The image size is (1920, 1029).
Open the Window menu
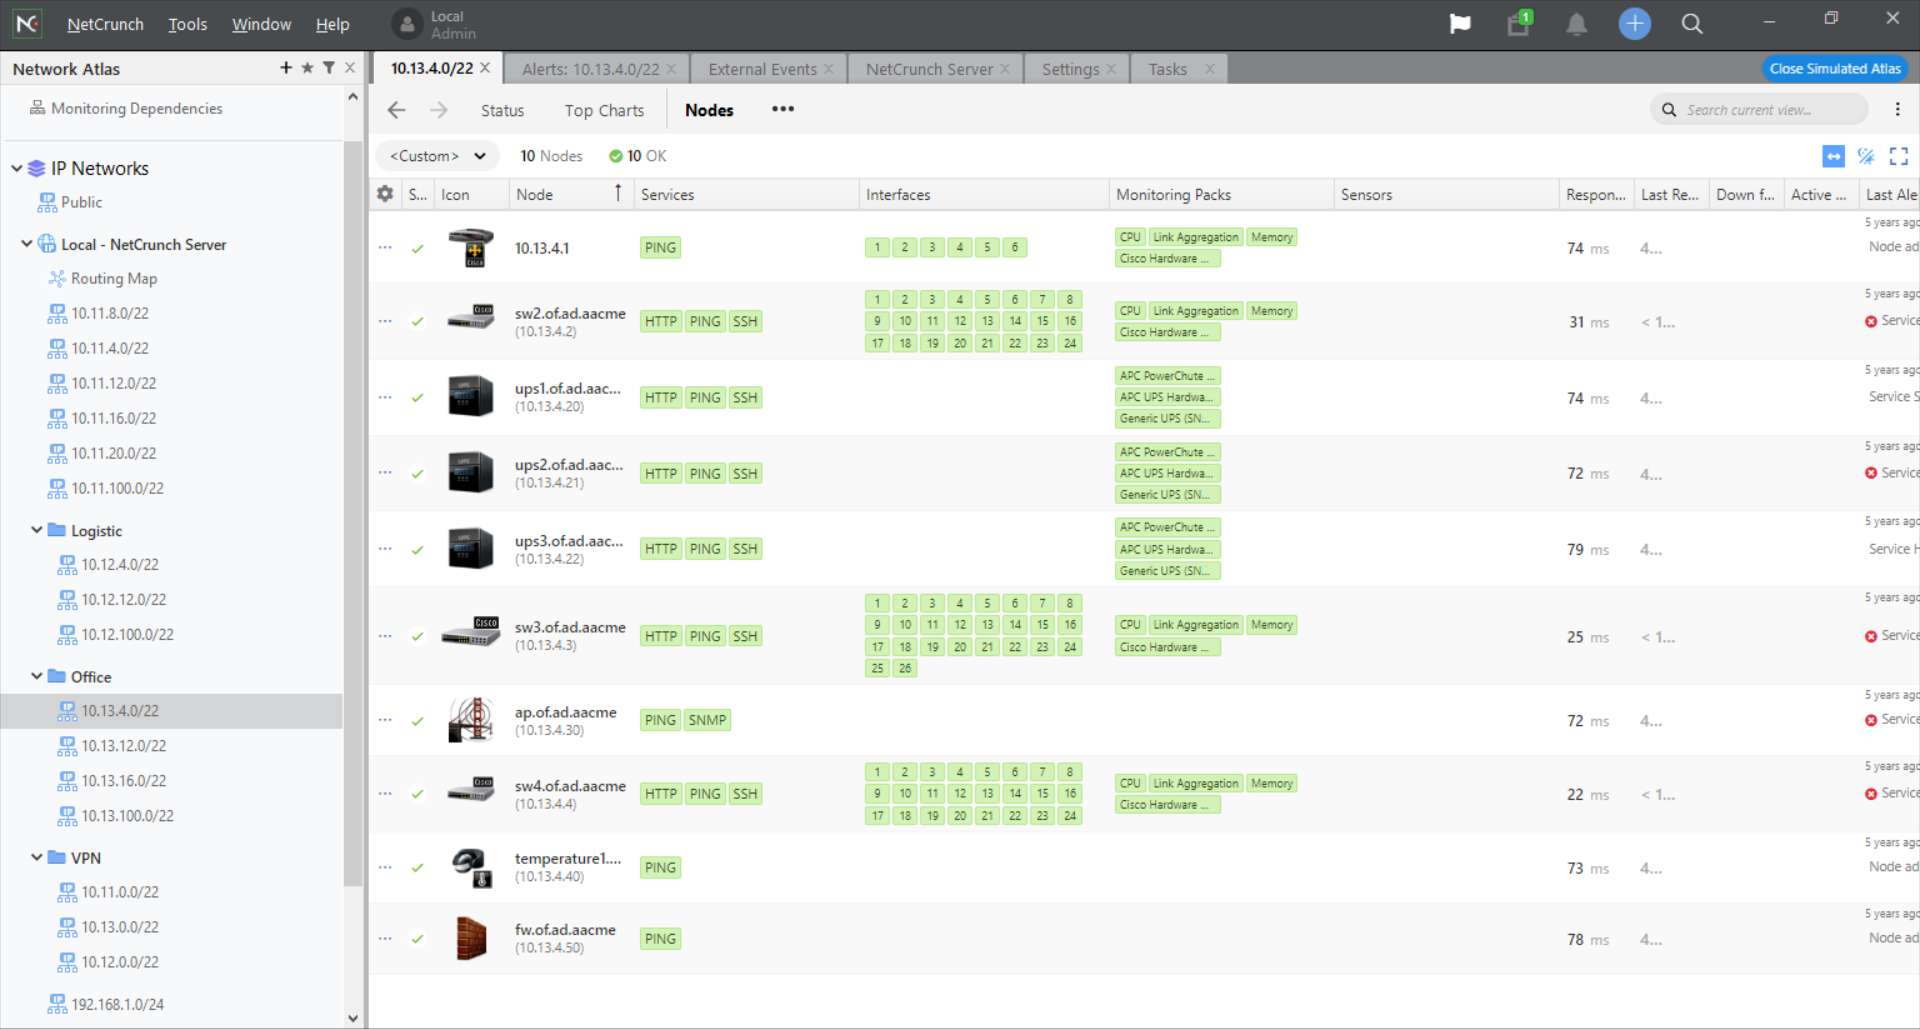[261, 24]
